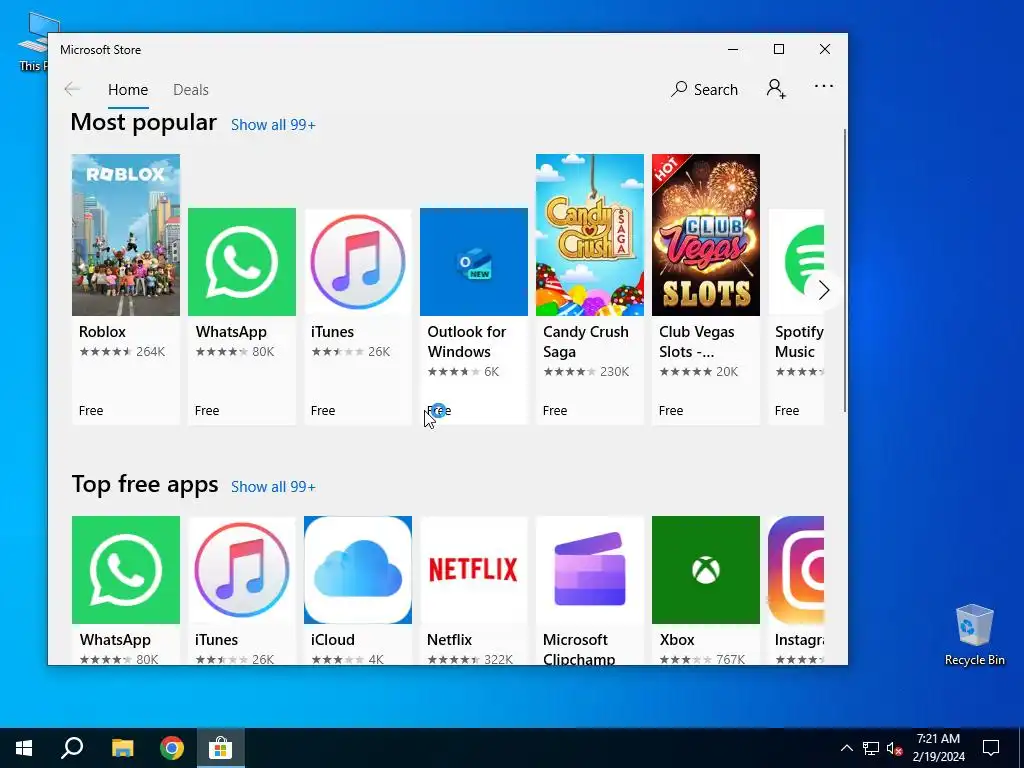Click the back arrow in Store
This screenshot has width=1024, height=768.
[x=72, y=89]
